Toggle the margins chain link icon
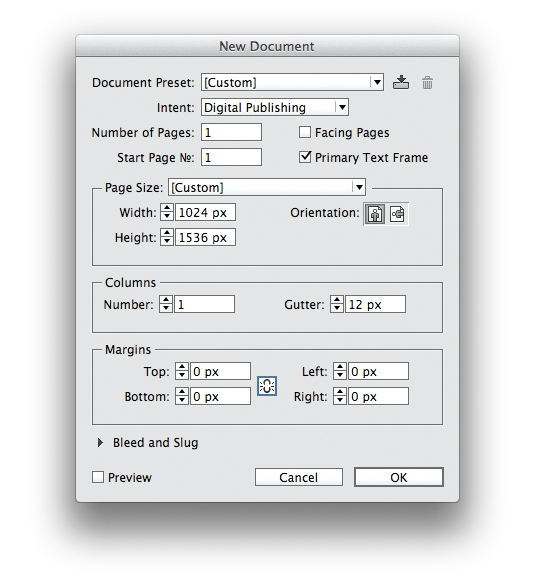The width and height of the screenshot is (535, 581). (x=267, y=386)
